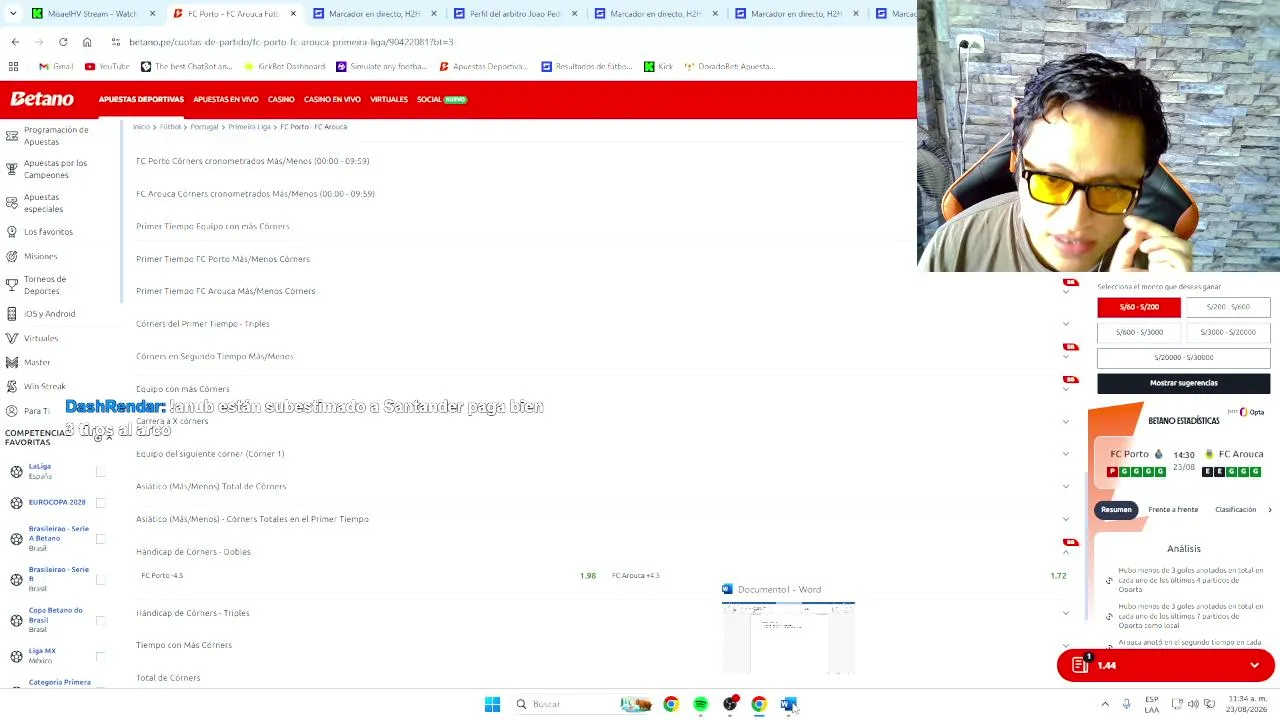
Task: Select the S/3000 - S/20000 amount option
Action: [1228, 332]
